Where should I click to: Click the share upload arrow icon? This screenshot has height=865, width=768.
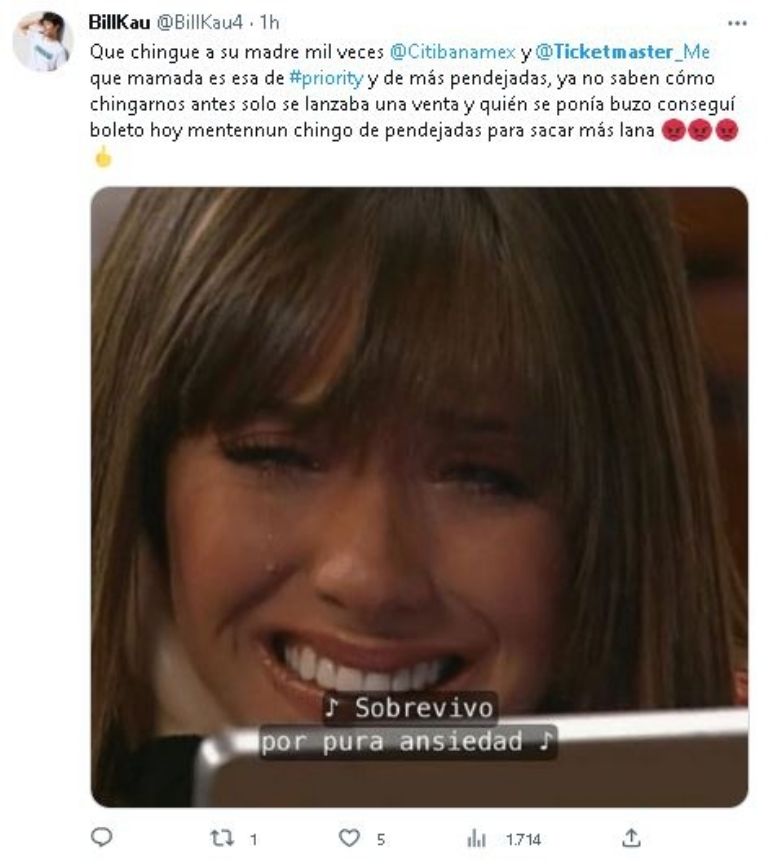631,838
